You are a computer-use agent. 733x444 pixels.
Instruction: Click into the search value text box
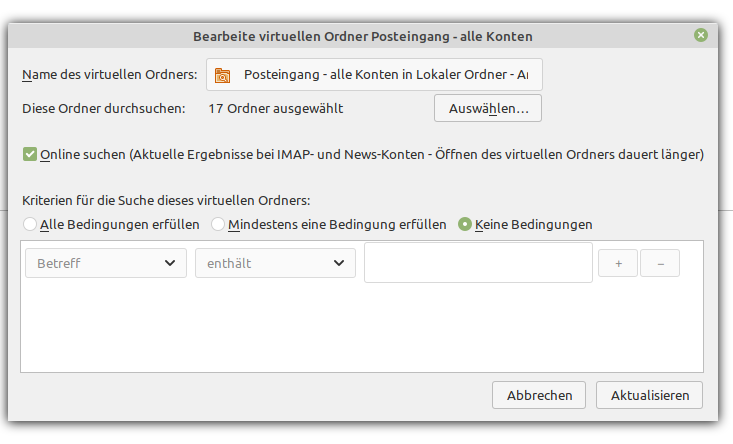tap(478, 263)
